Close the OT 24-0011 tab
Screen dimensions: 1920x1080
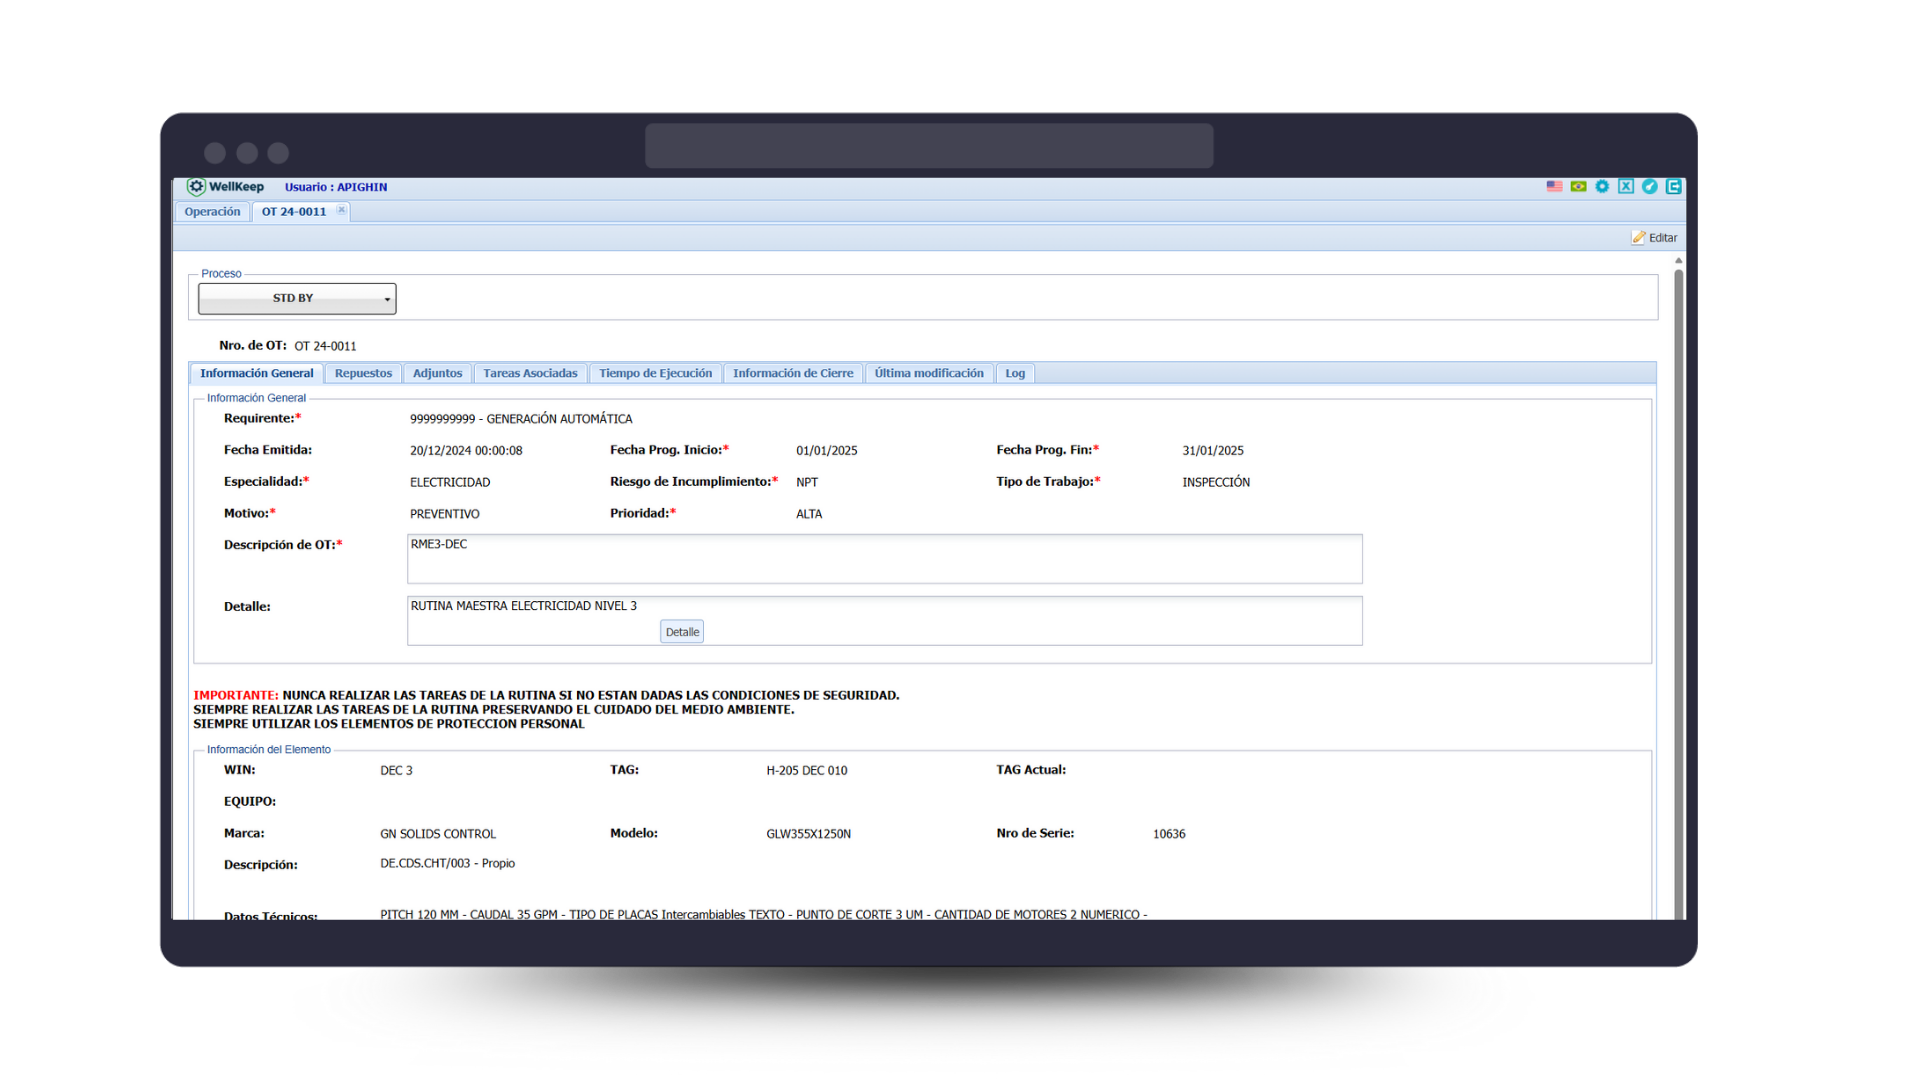click(341, 211)
